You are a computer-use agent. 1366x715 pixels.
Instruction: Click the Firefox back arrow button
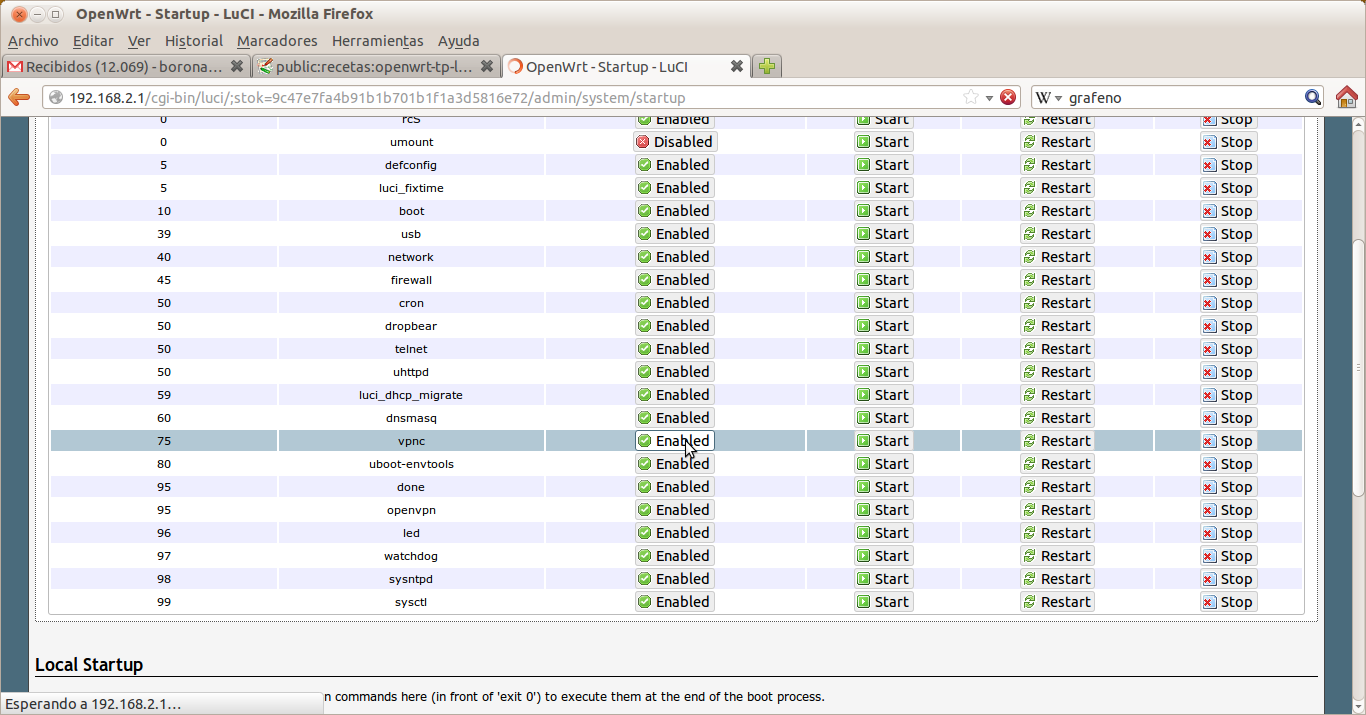pos(19,97)
